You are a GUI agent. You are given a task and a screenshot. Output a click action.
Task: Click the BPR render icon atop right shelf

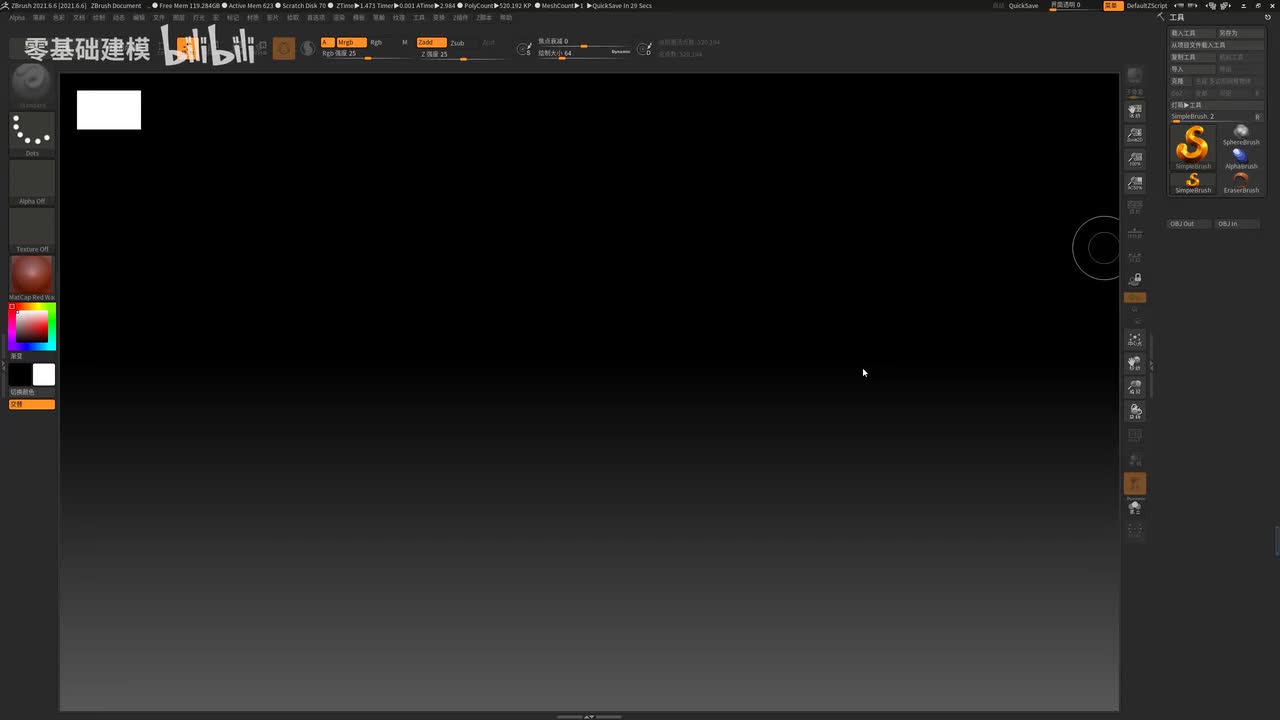(x=1135, y=77)
